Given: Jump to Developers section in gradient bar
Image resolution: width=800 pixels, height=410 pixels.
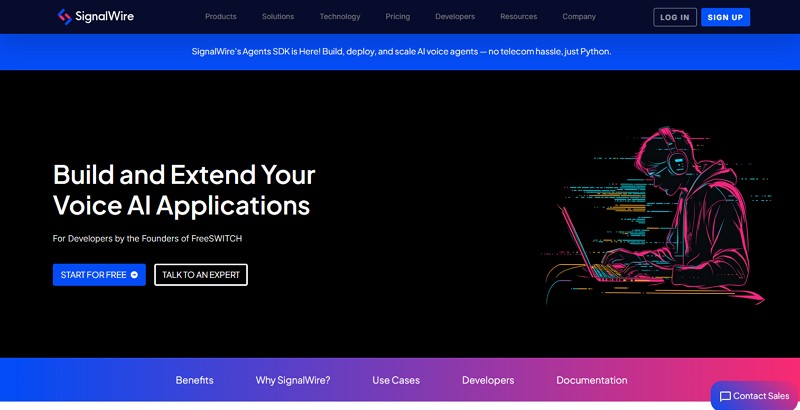Looking at the screenshot, I should [488, 380].
